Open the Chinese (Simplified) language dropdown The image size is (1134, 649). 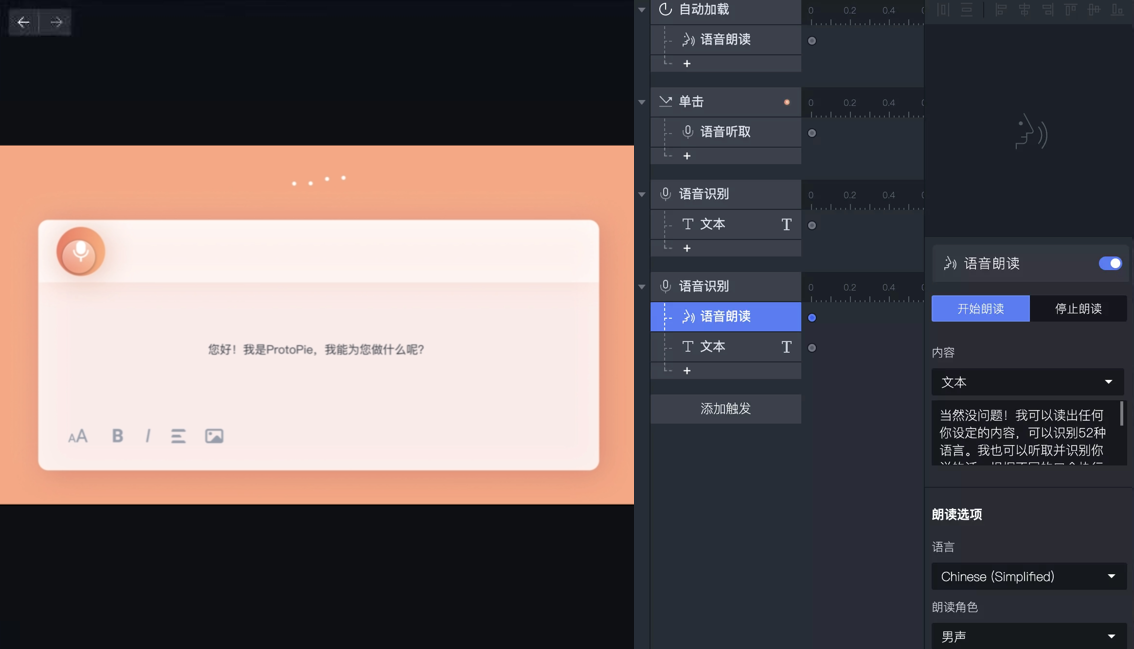1028,576
